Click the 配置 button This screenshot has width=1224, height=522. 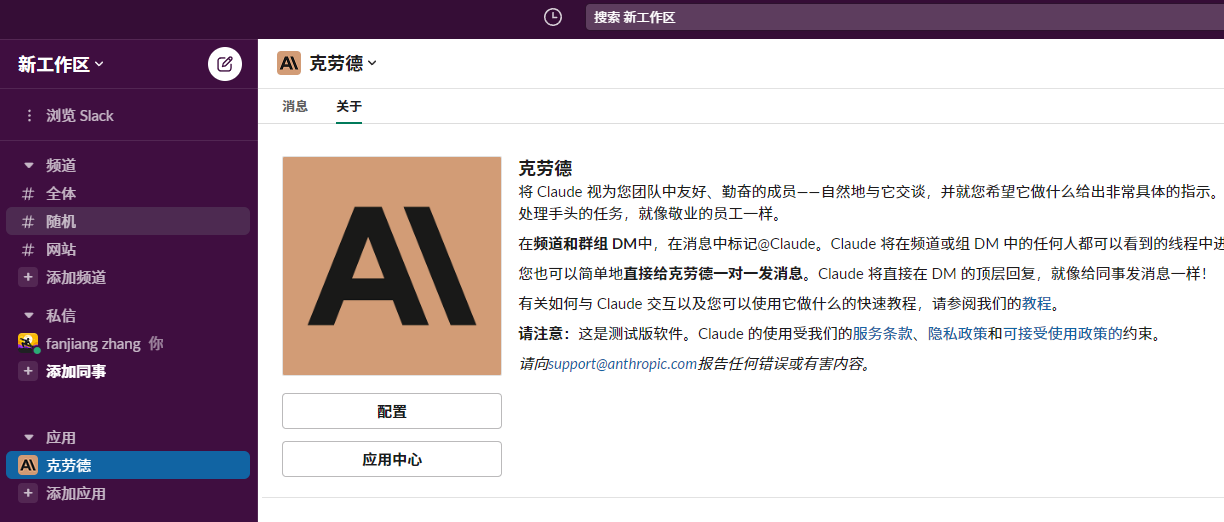pyautogui.click(x=392, y=411)
